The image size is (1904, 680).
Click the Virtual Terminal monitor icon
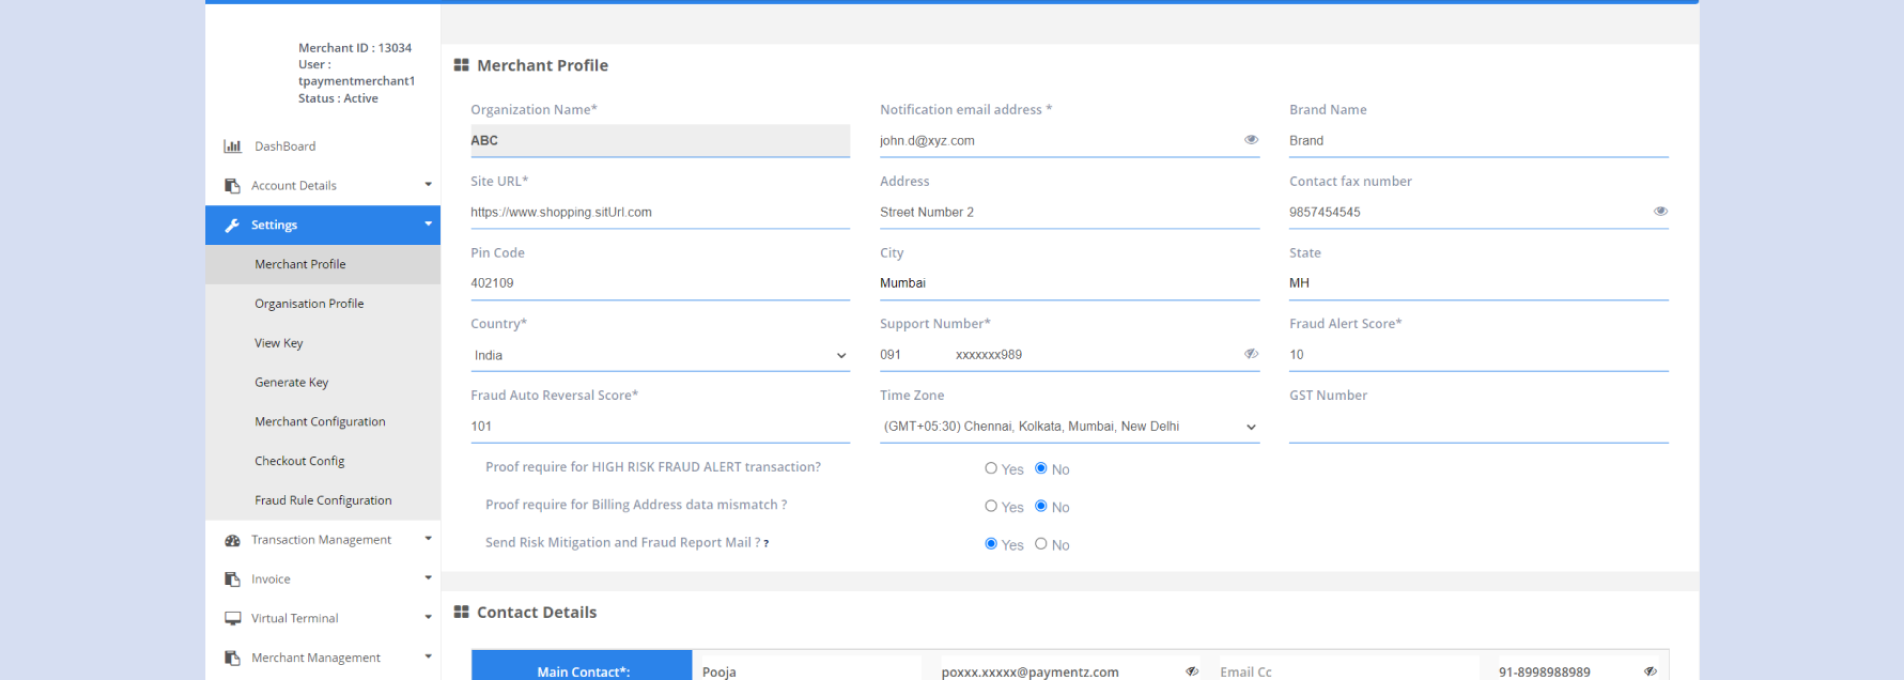point(232,618)
